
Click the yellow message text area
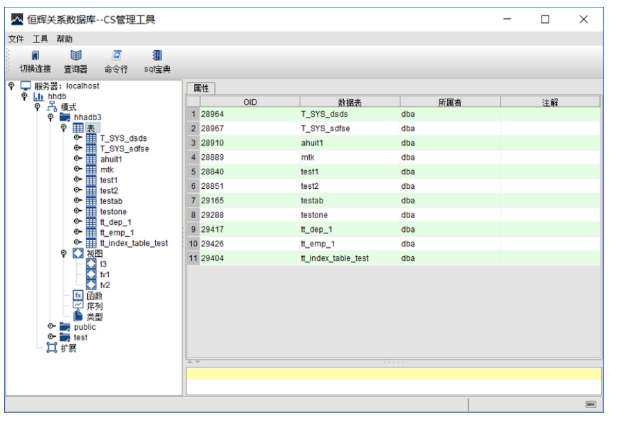[393, 380]
